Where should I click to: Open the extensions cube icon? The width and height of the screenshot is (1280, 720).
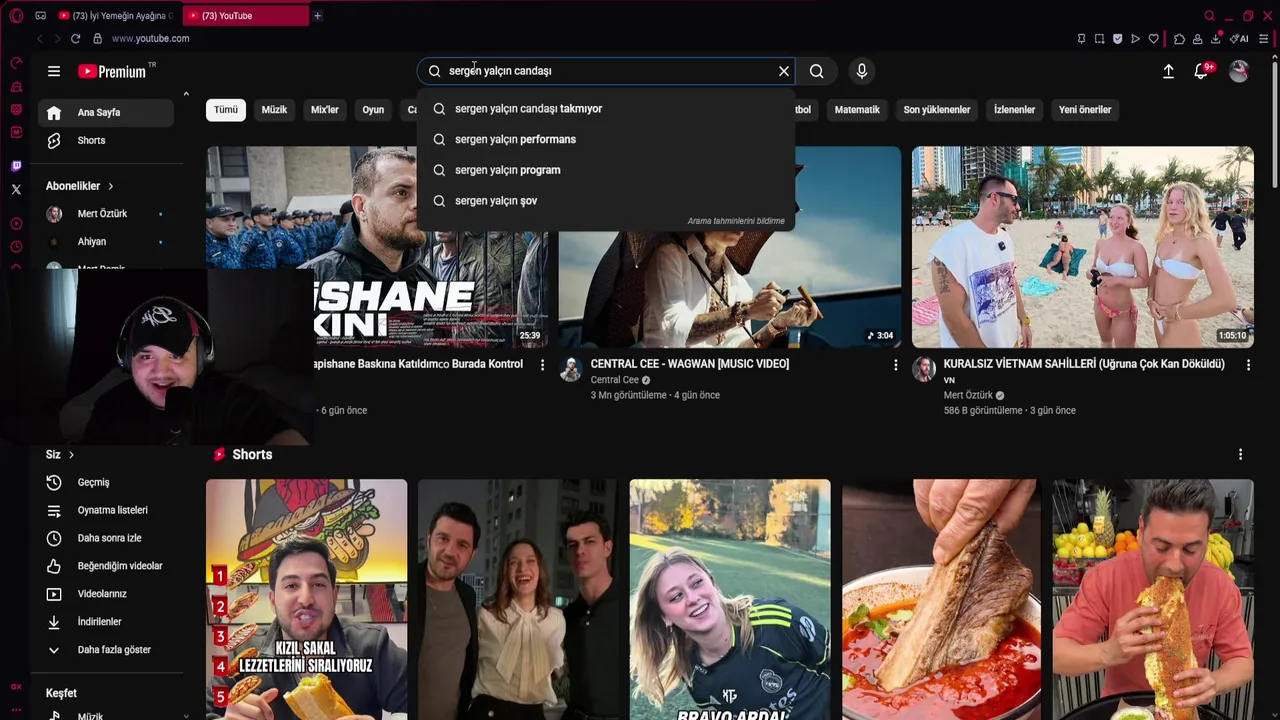click(x=1179, y=39)
